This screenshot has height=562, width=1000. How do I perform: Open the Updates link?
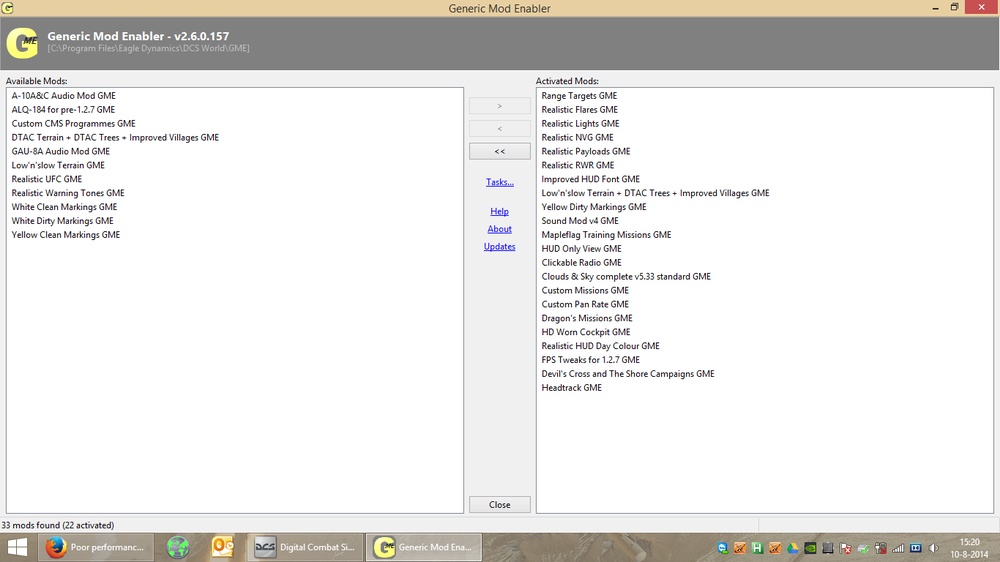tap(499, 247)
